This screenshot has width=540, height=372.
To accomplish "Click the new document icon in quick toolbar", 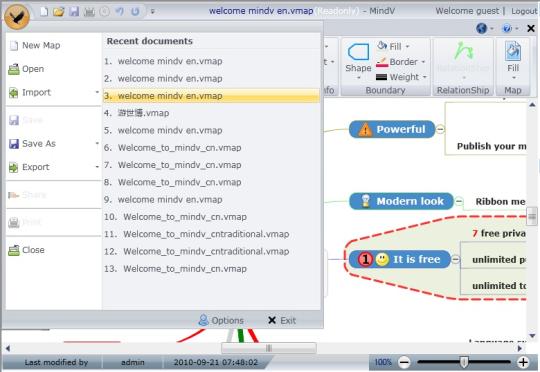I will (x=44, y=12).
